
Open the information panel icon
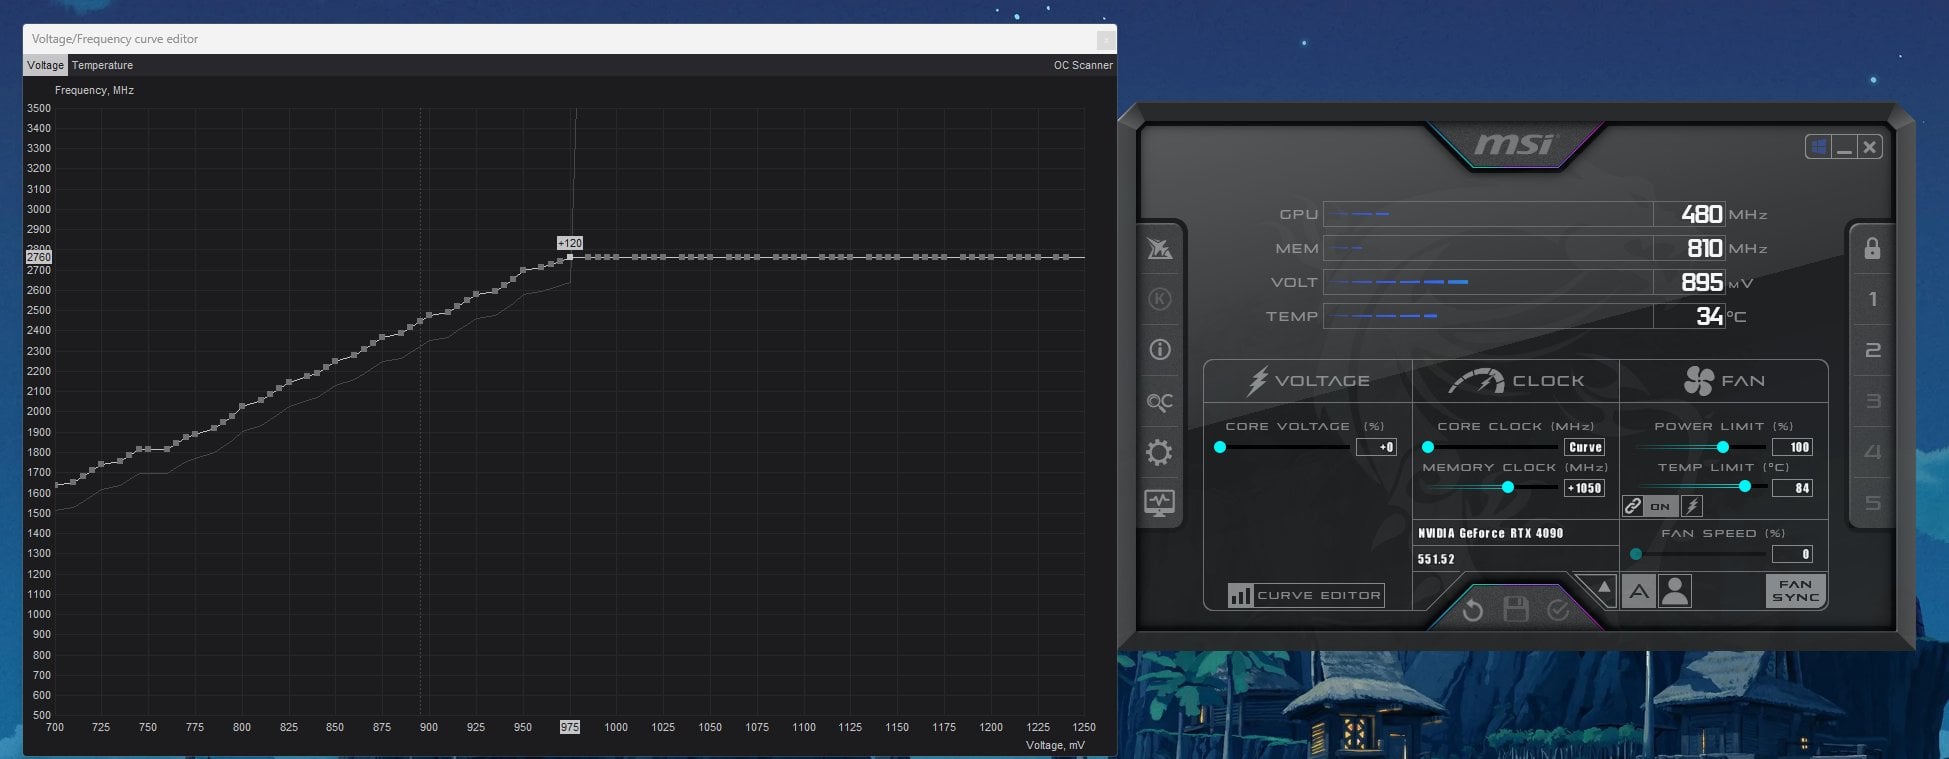1159,350
